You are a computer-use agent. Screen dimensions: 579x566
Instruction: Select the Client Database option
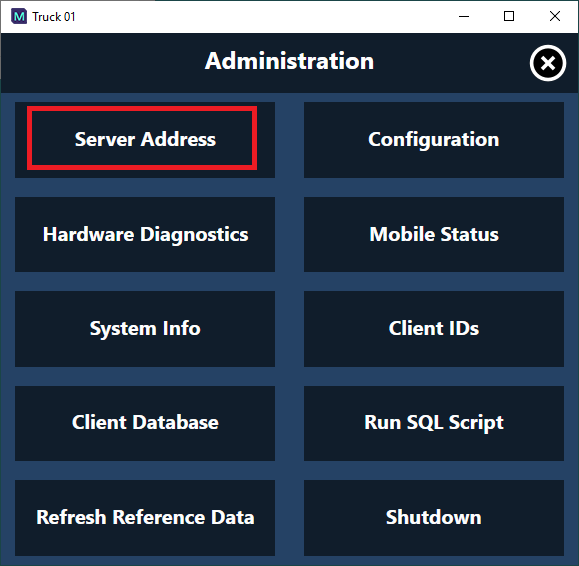pyautogui.click(x=145, y=423)
